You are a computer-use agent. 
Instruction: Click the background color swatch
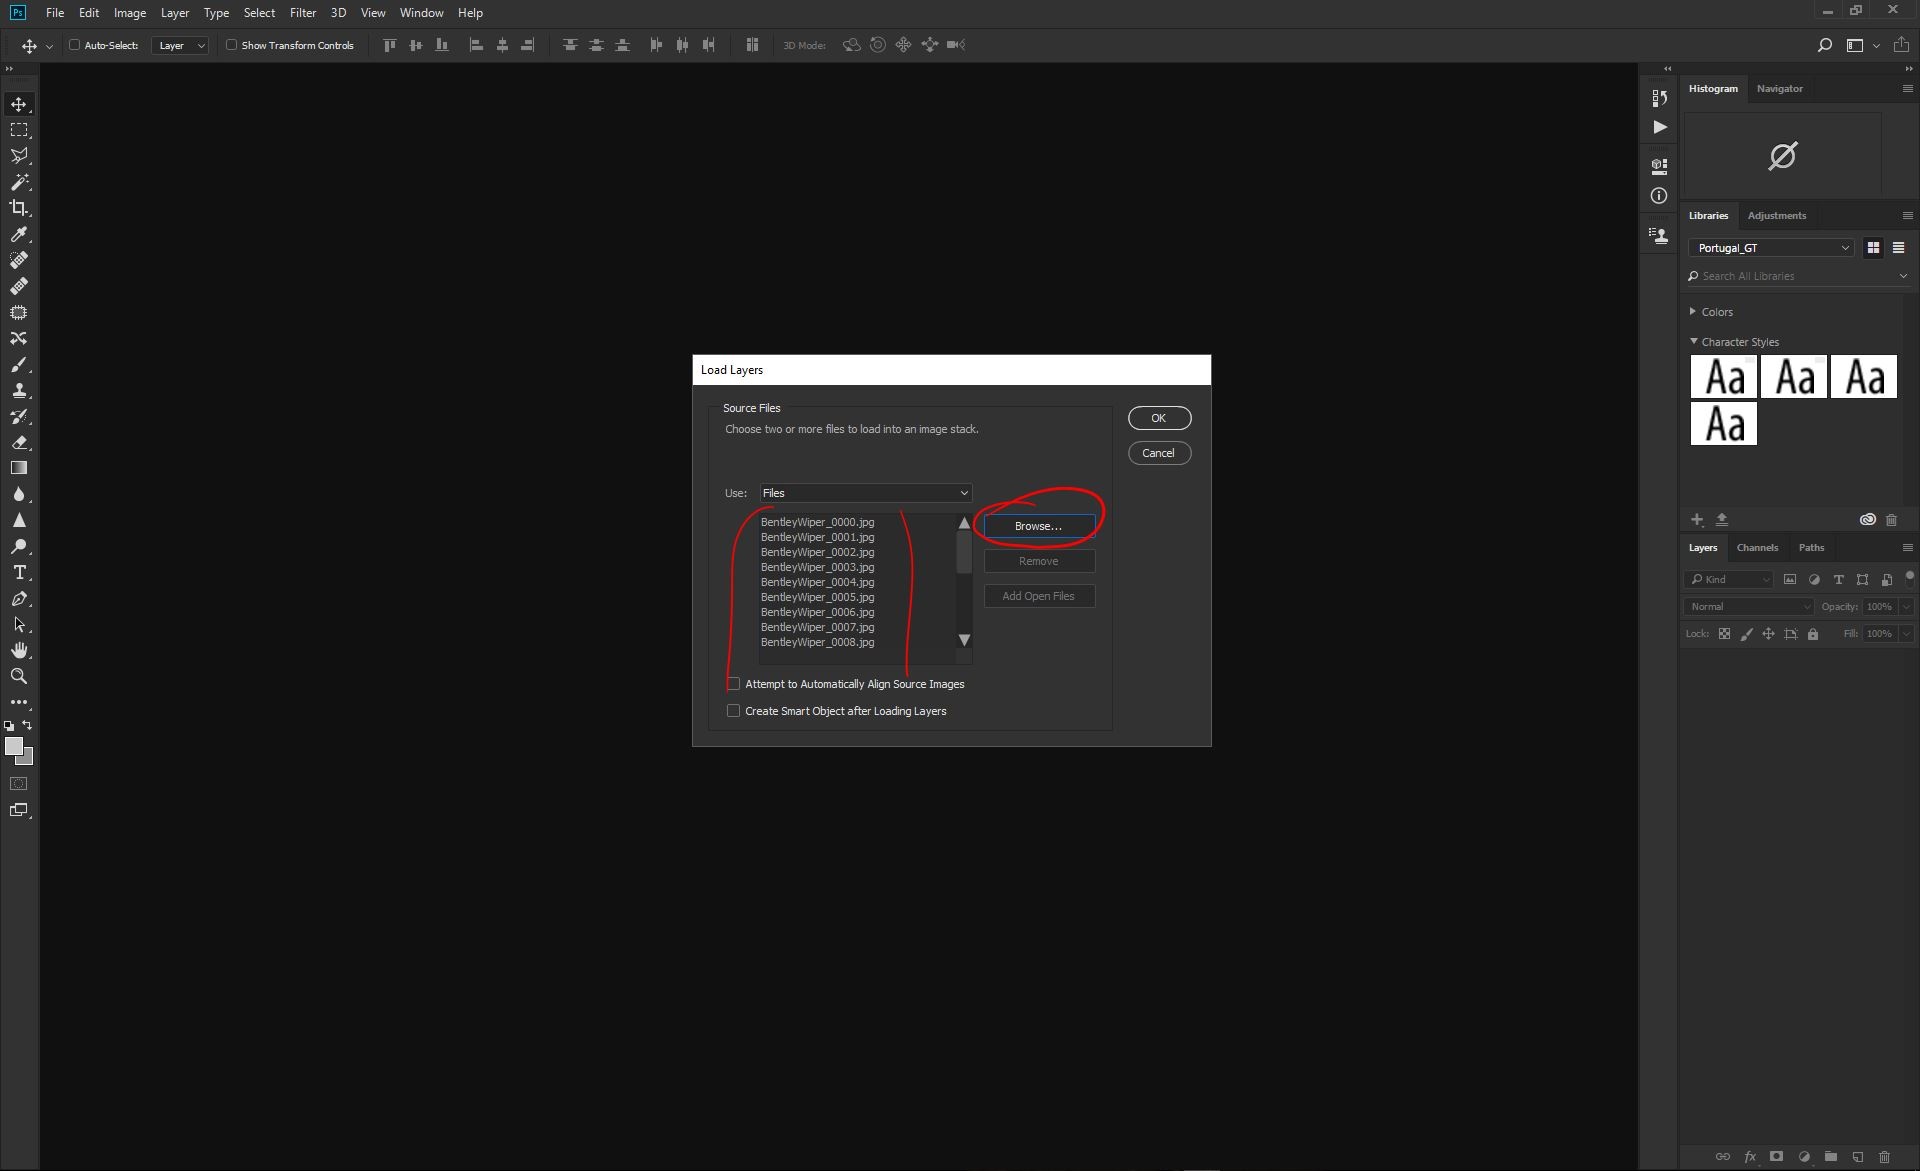[x=27, y=759]
